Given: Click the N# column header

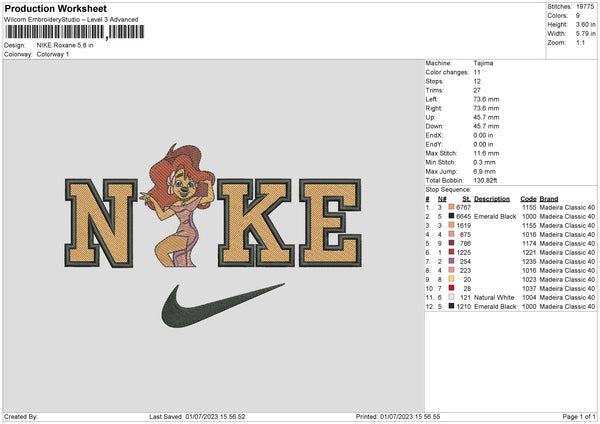Looking at the screenshot, I should click(x=442, y=199).
